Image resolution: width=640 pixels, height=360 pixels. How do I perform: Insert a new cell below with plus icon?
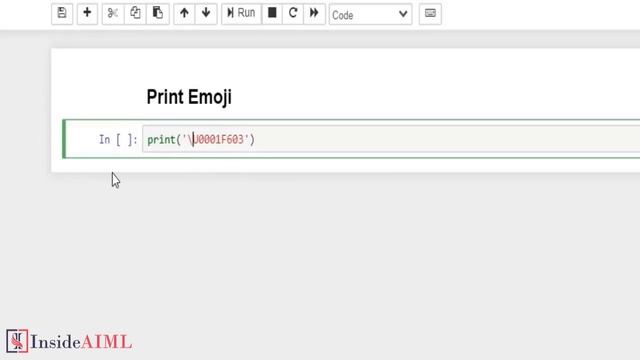pyautogui.click(x=87, y=13)
